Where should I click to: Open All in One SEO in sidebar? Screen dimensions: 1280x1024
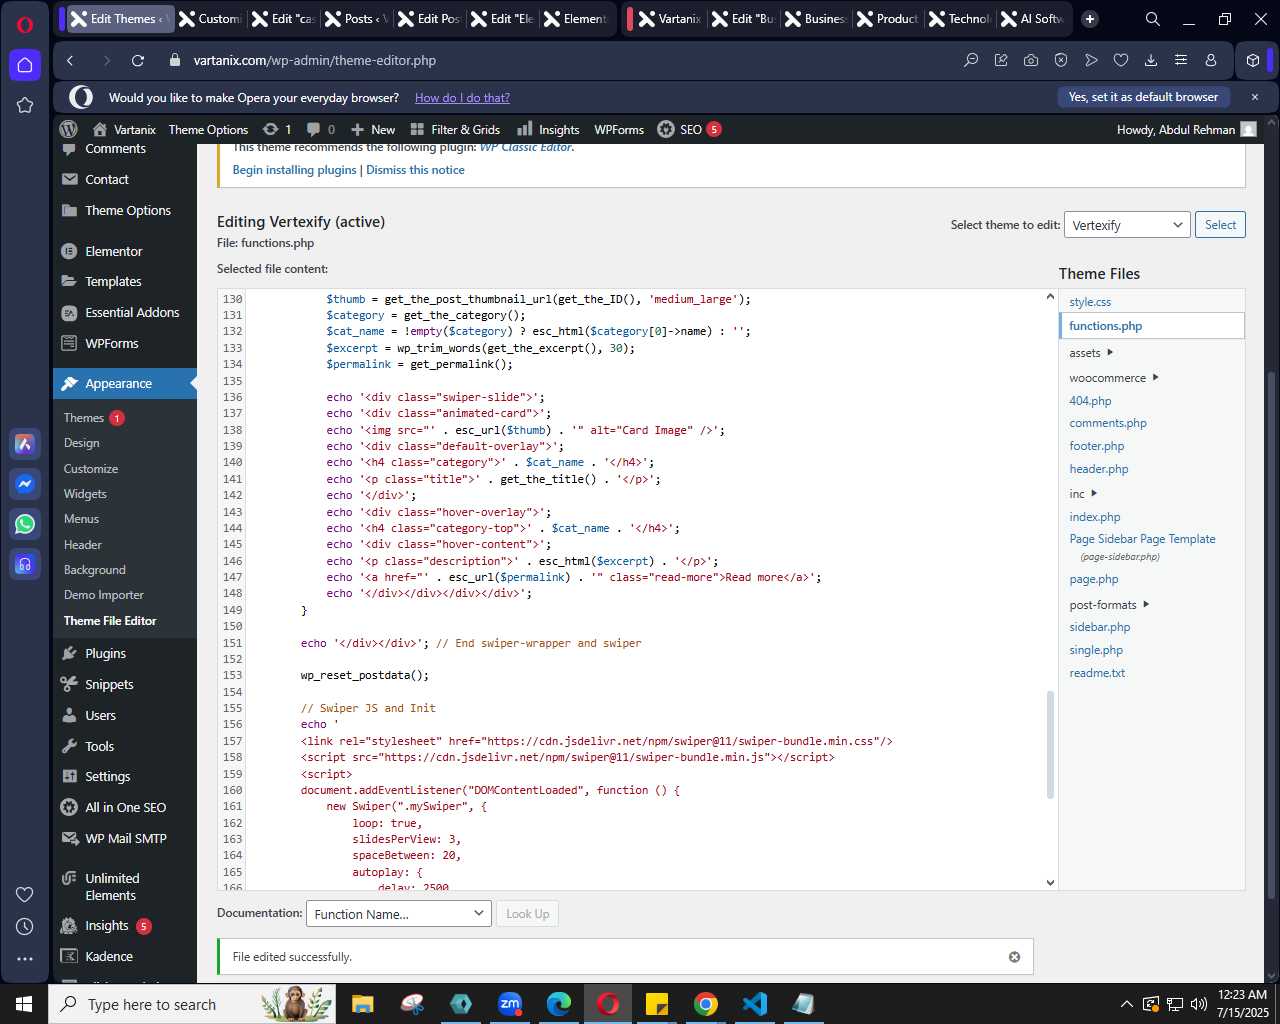pos(125,807)
